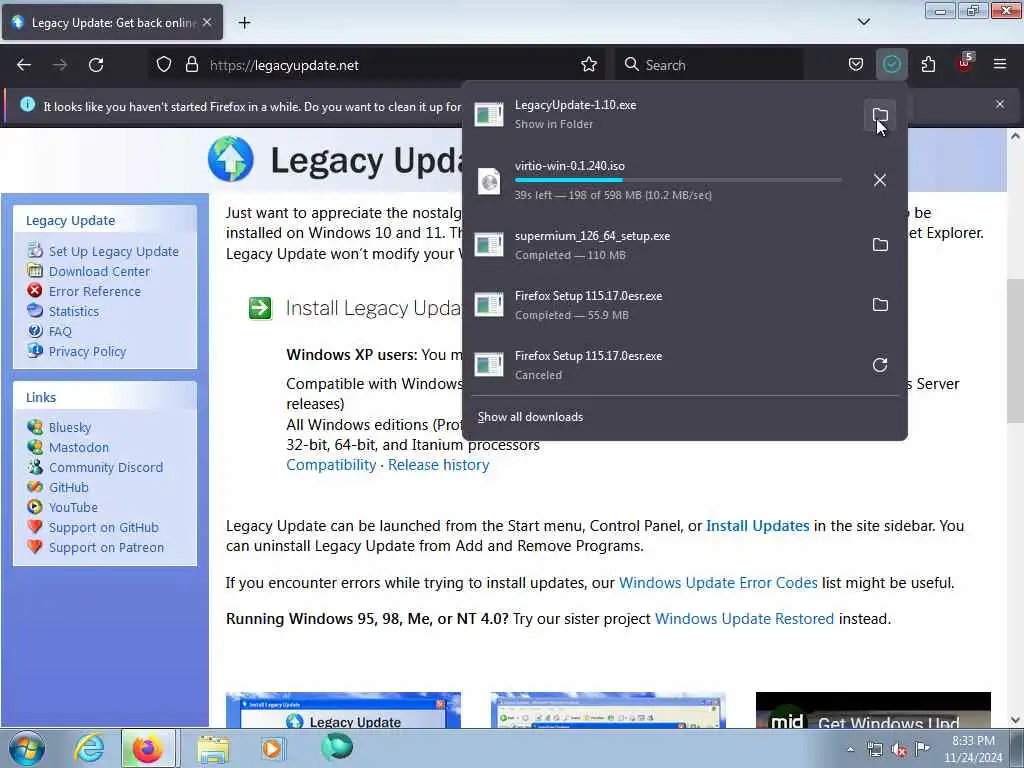
Task: Open Windows Explorer from the taskbar
Action: (x=213, y=748)
